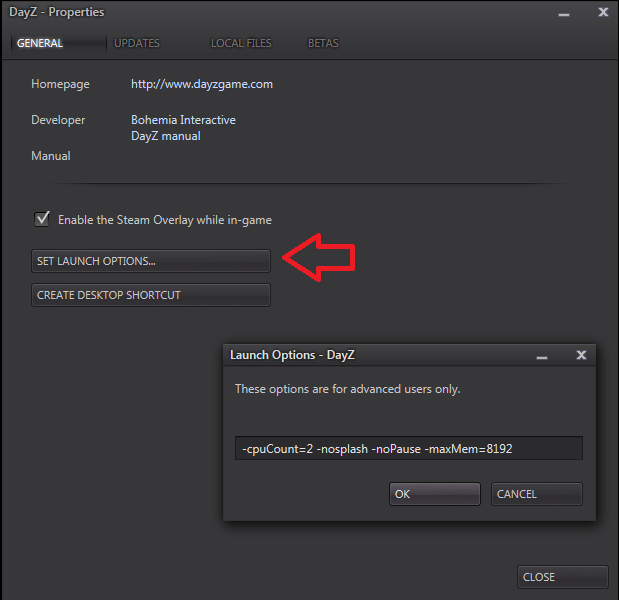Open the DayZ manual link
This screenshot has width=619, height=600.
point(166,136)
